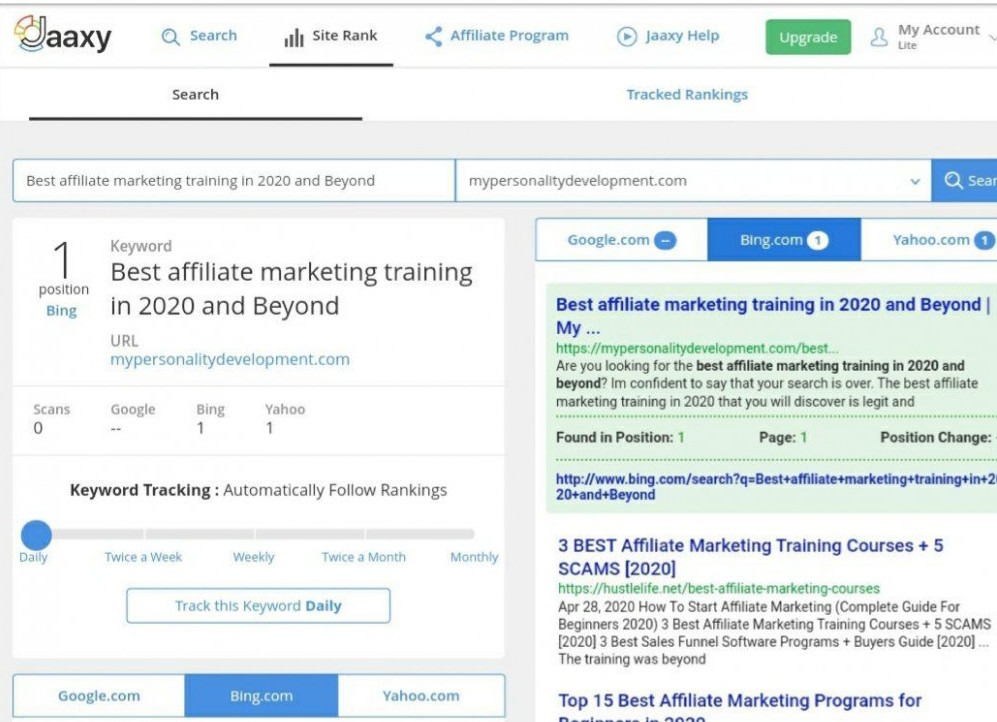Open 3 BEST Affiliate Marketing Training Courses result
The height and width of the screenshot is (722, 997).
[750, 557]
